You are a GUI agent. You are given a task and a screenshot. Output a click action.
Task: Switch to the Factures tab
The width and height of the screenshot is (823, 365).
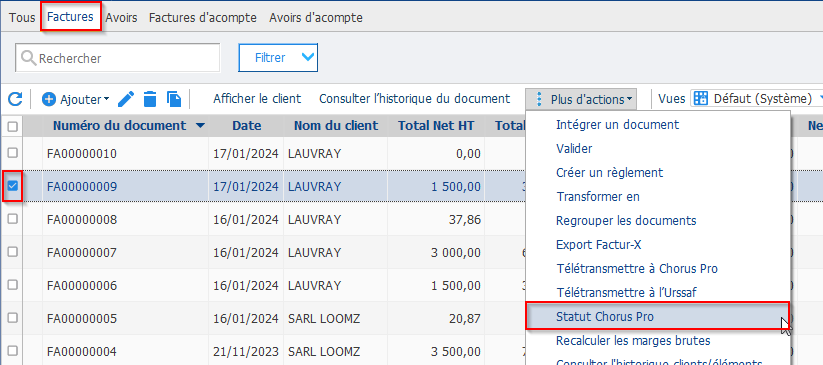pos(70,17)
